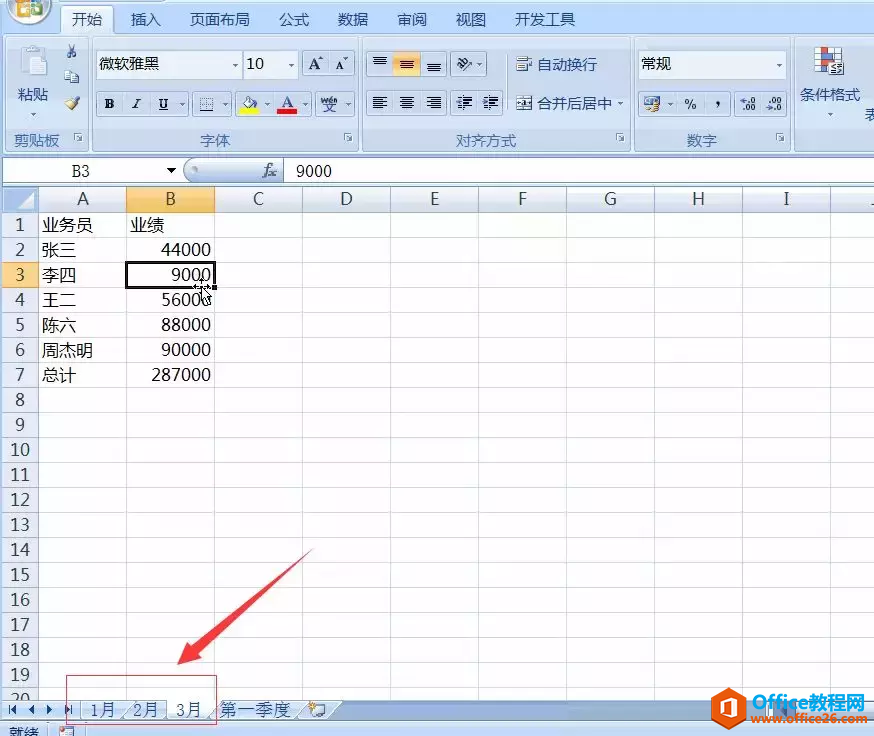Open number format 常规 dropdown

(x=779, y=65)
